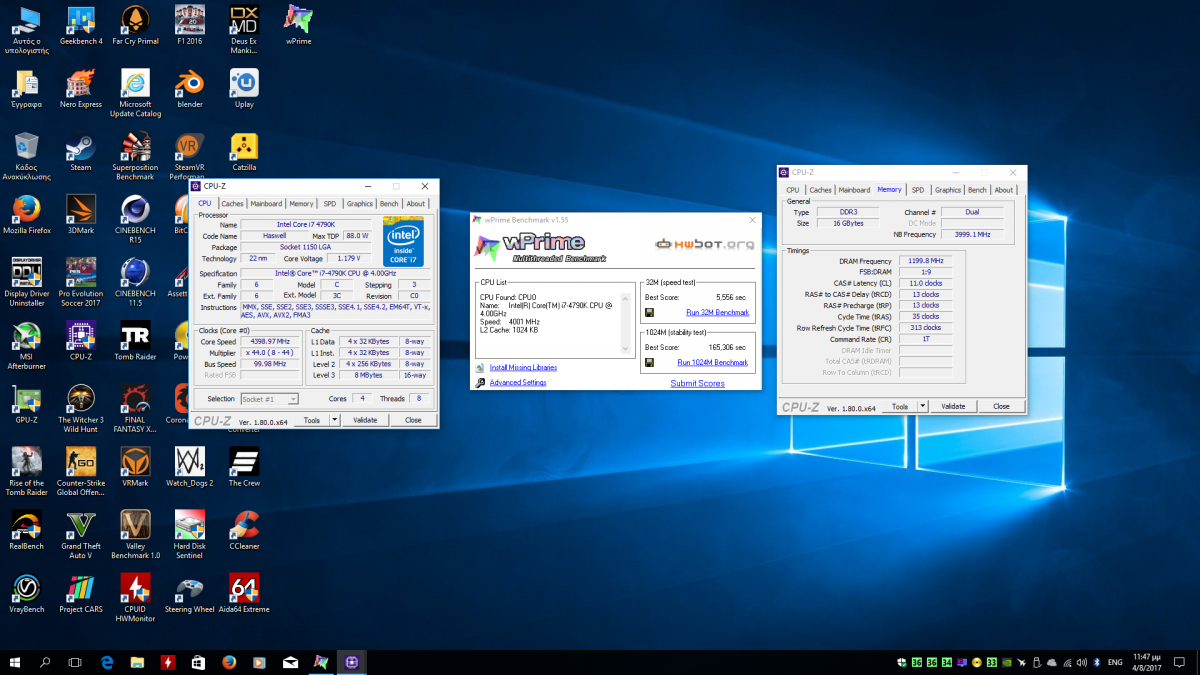Select the wPrime desktop icon
1200x675 pixels.
298,26
